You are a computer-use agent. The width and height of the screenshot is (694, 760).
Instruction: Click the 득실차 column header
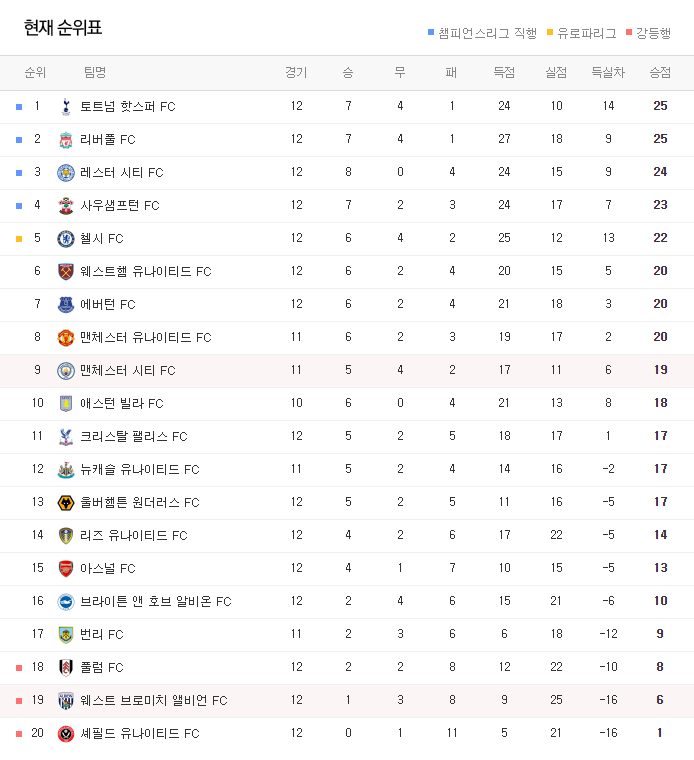tap(608, 73)
